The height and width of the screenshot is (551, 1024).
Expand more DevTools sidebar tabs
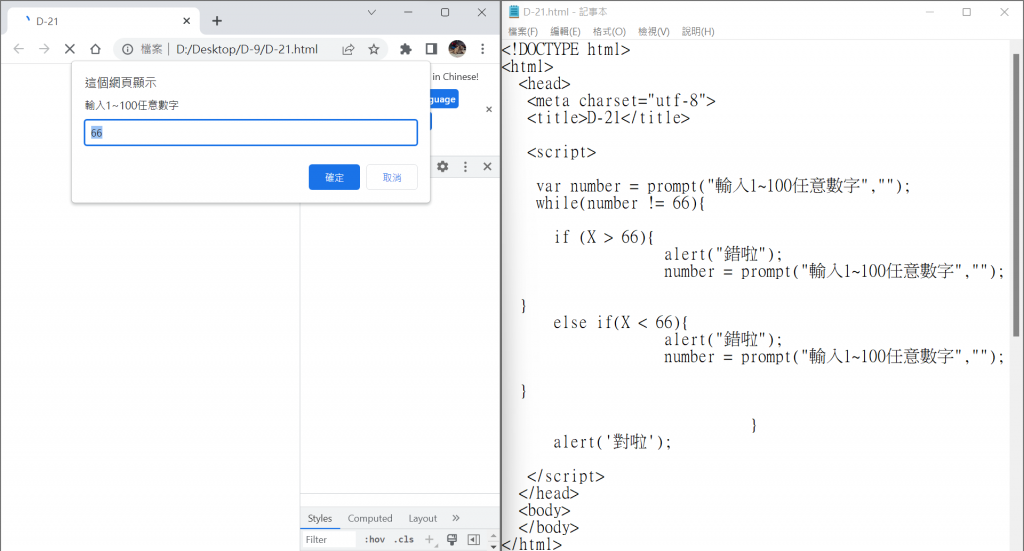(x=456, y=518)
